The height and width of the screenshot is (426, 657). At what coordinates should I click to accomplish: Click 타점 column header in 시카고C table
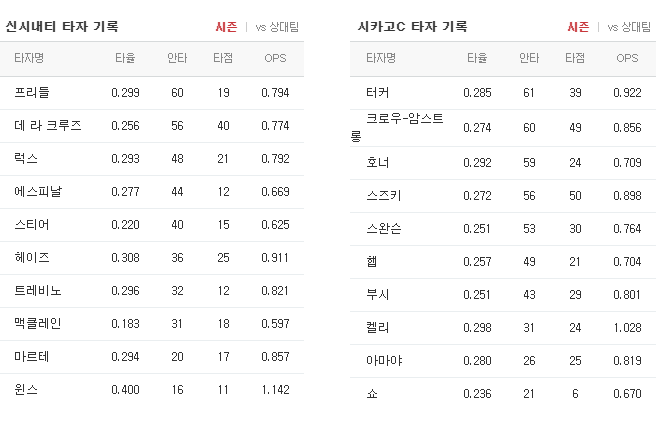pos(575,58)
